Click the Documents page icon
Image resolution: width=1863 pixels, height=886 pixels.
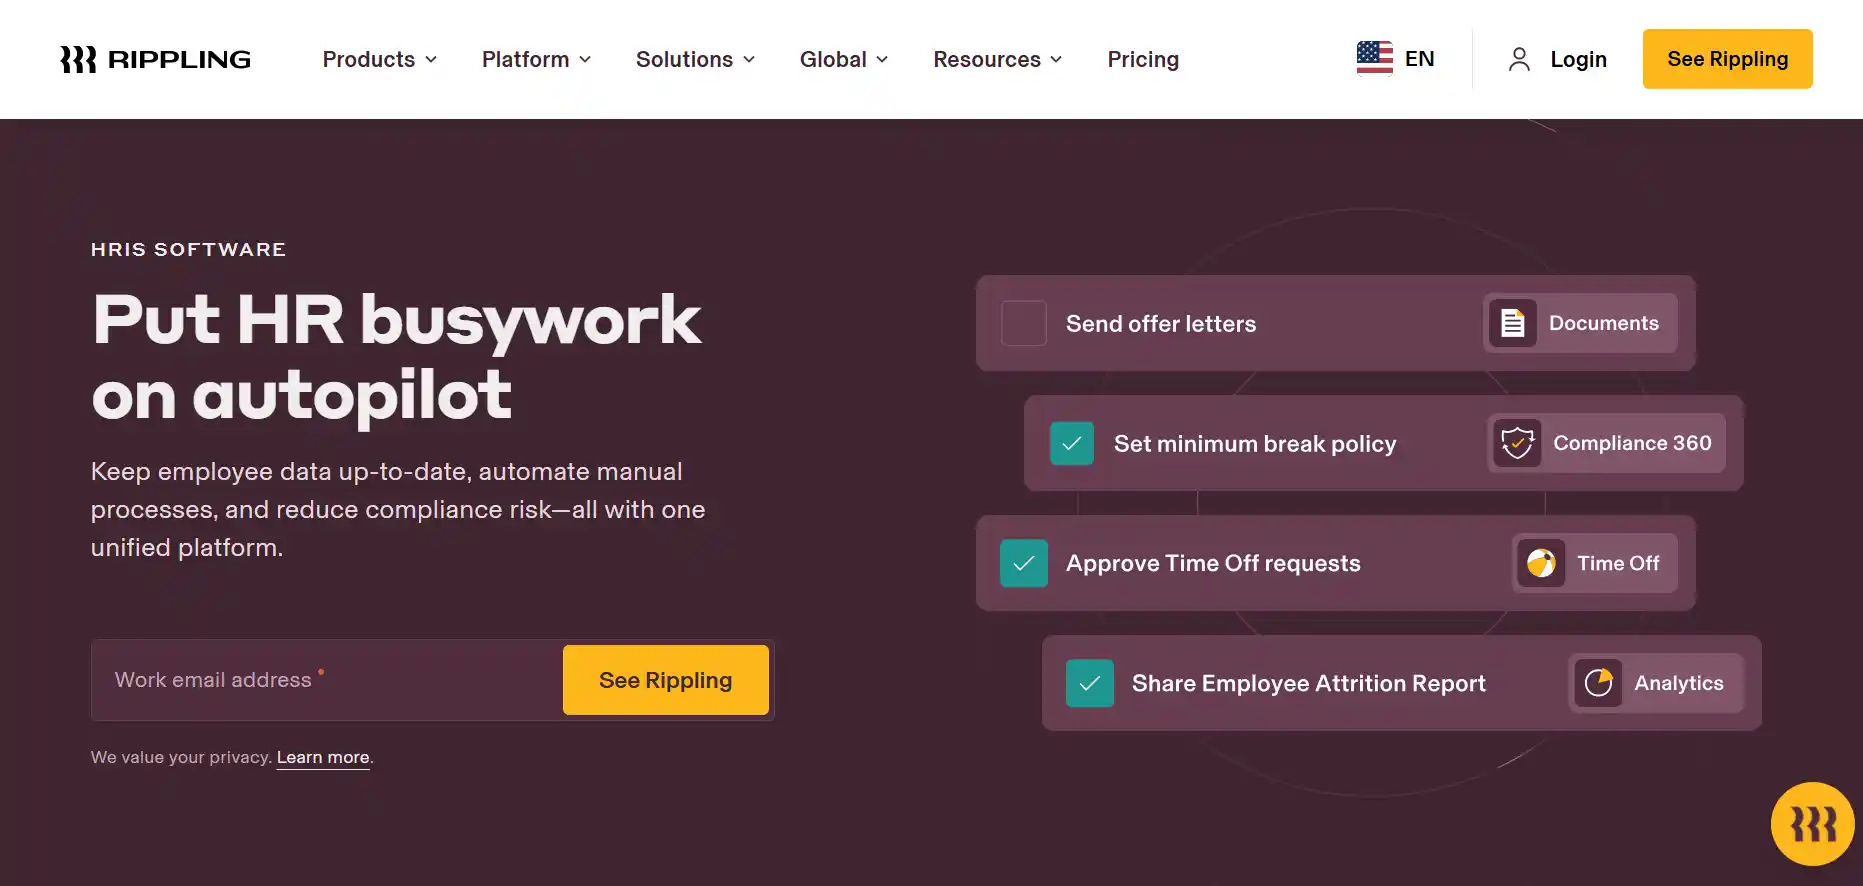pos(1512,323)
